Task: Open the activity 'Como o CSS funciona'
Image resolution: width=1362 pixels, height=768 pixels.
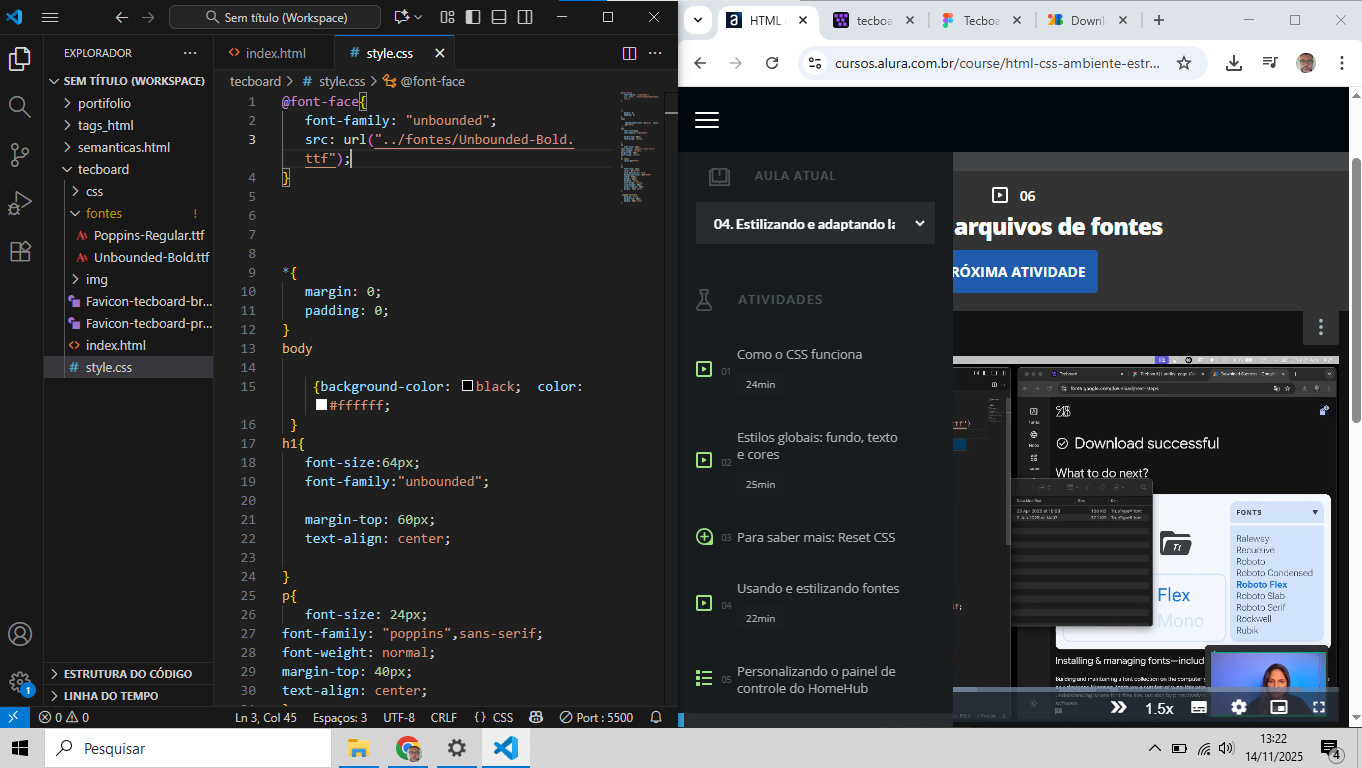Action: [x=799, y=354]
